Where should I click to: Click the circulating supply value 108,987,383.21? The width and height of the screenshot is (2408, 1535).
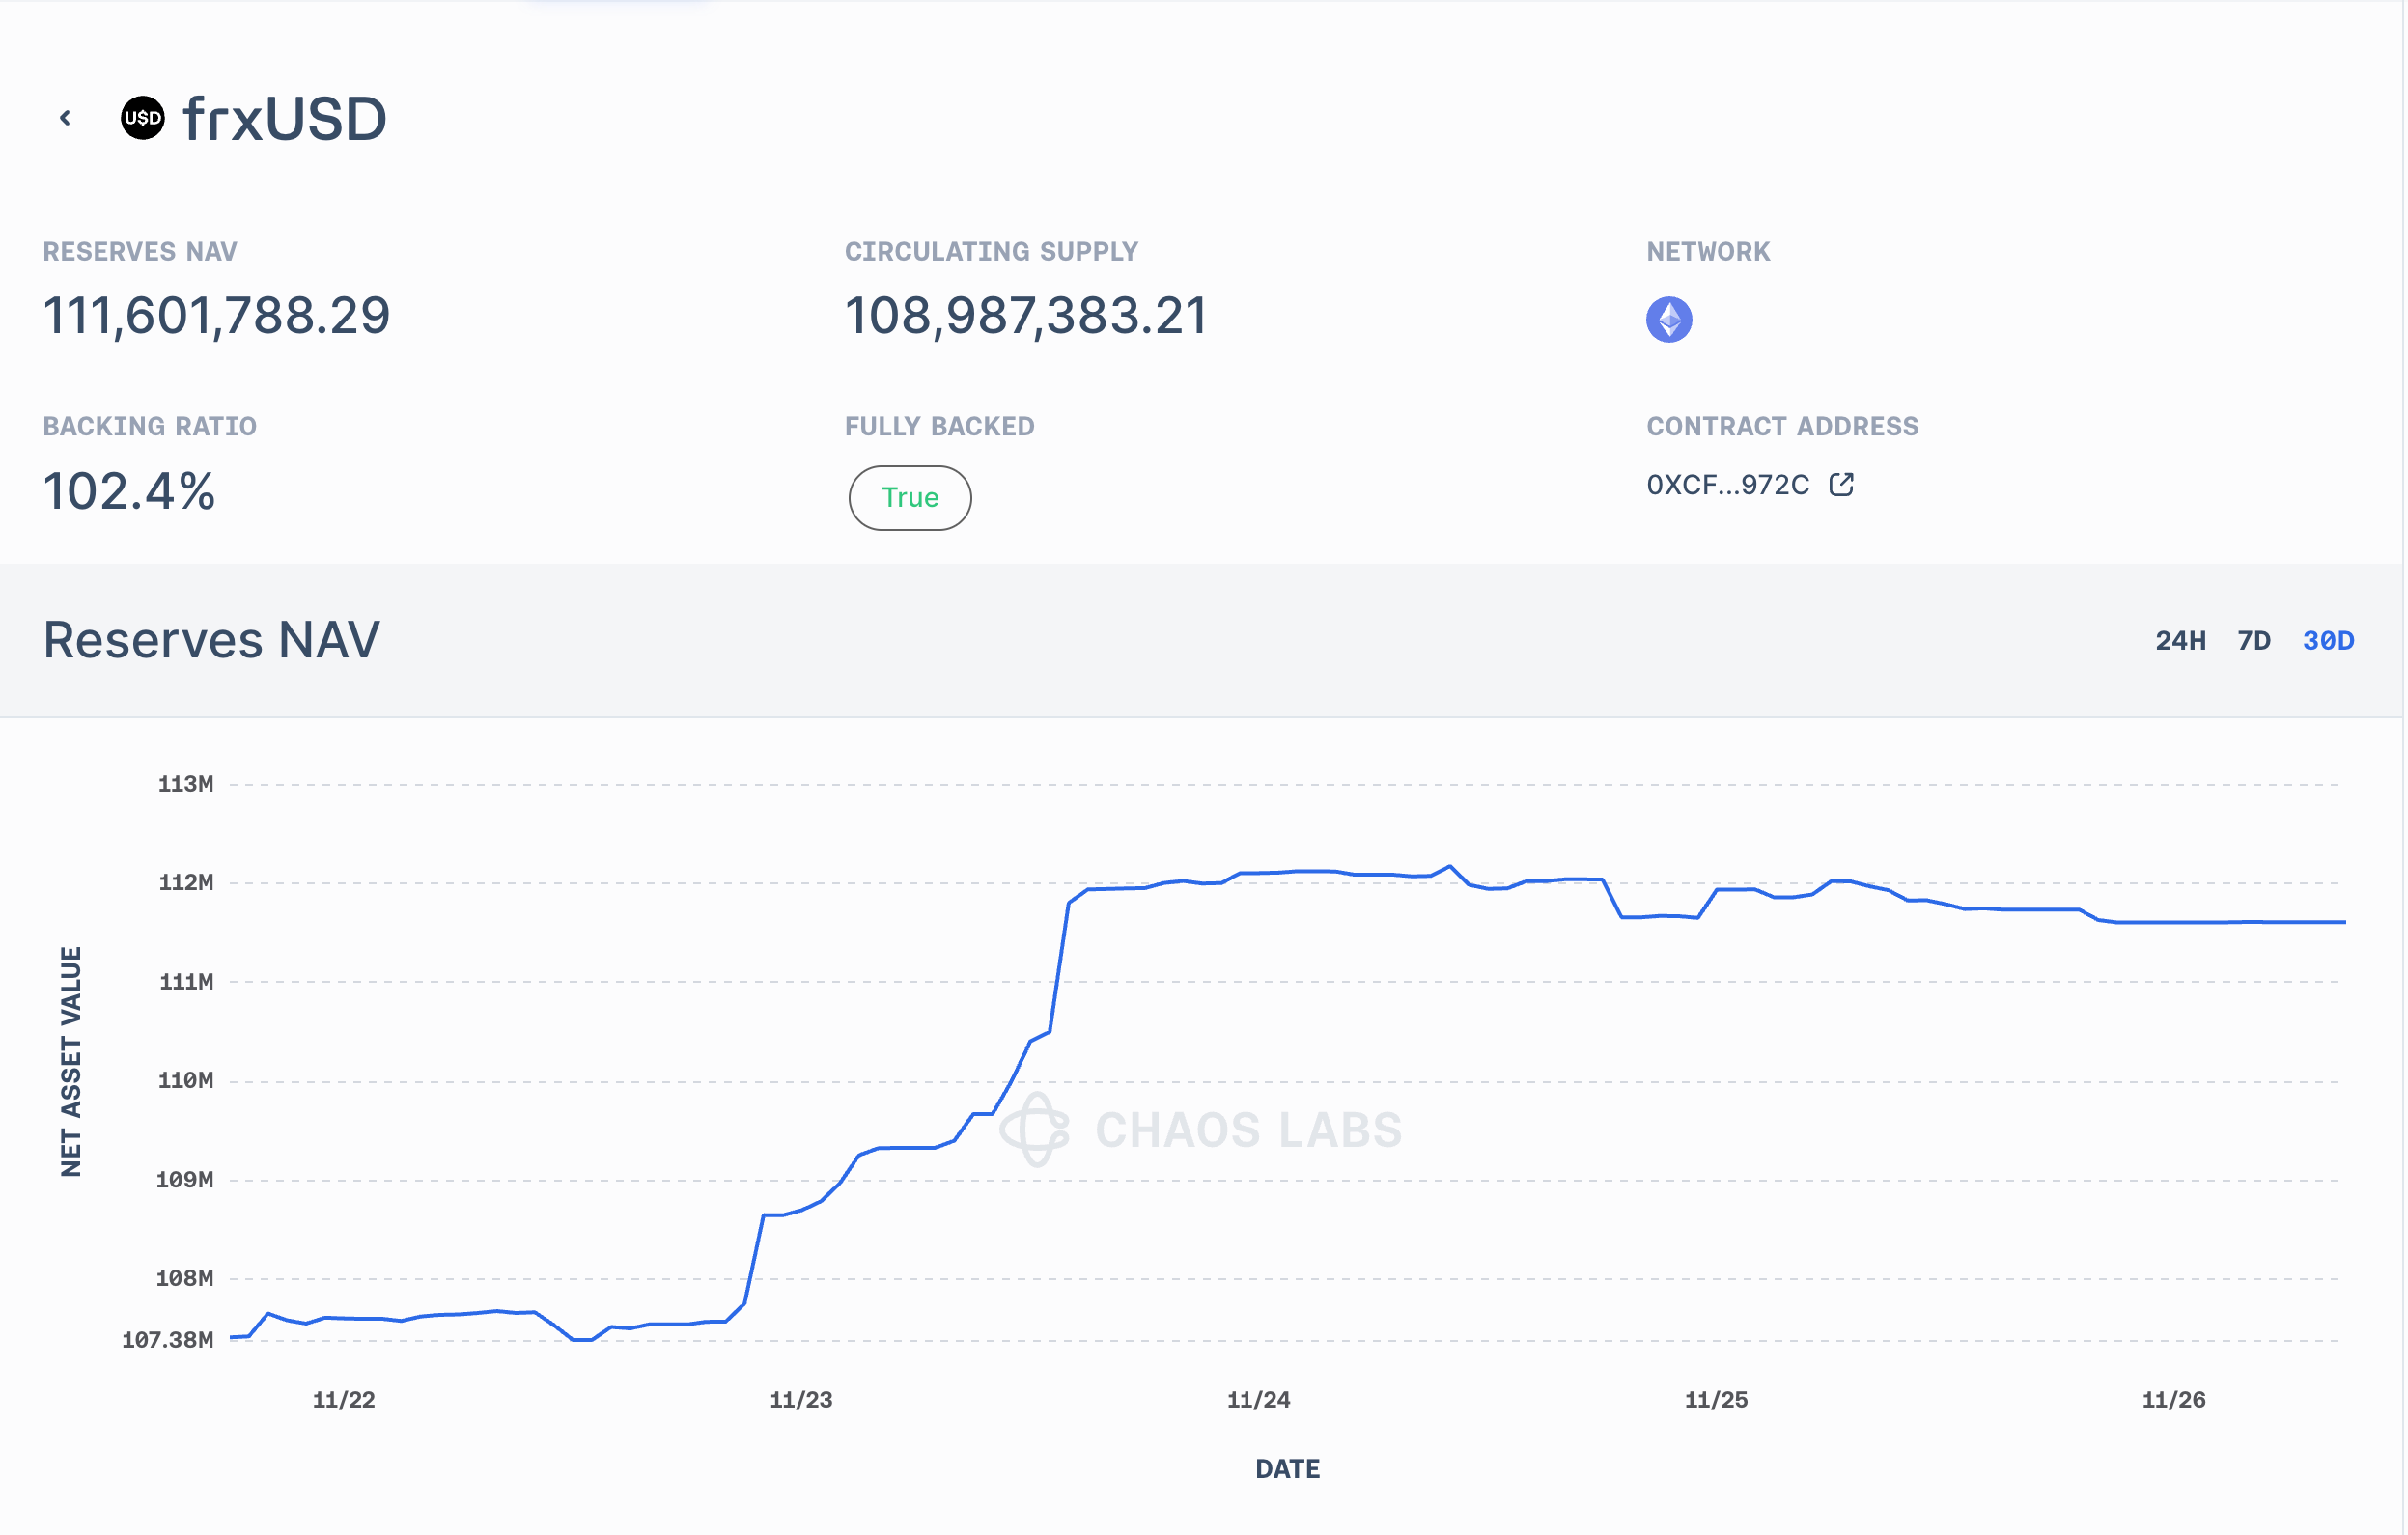click(x=1026, y=316)
